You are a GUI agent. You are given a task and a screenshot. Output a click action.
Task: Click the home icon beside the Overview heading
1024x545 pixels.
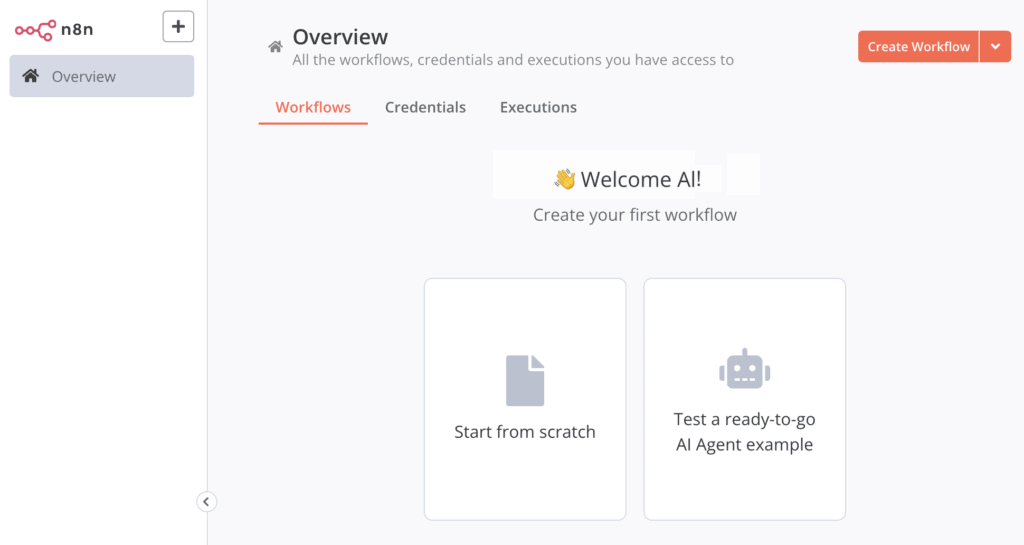click(276, 47)
